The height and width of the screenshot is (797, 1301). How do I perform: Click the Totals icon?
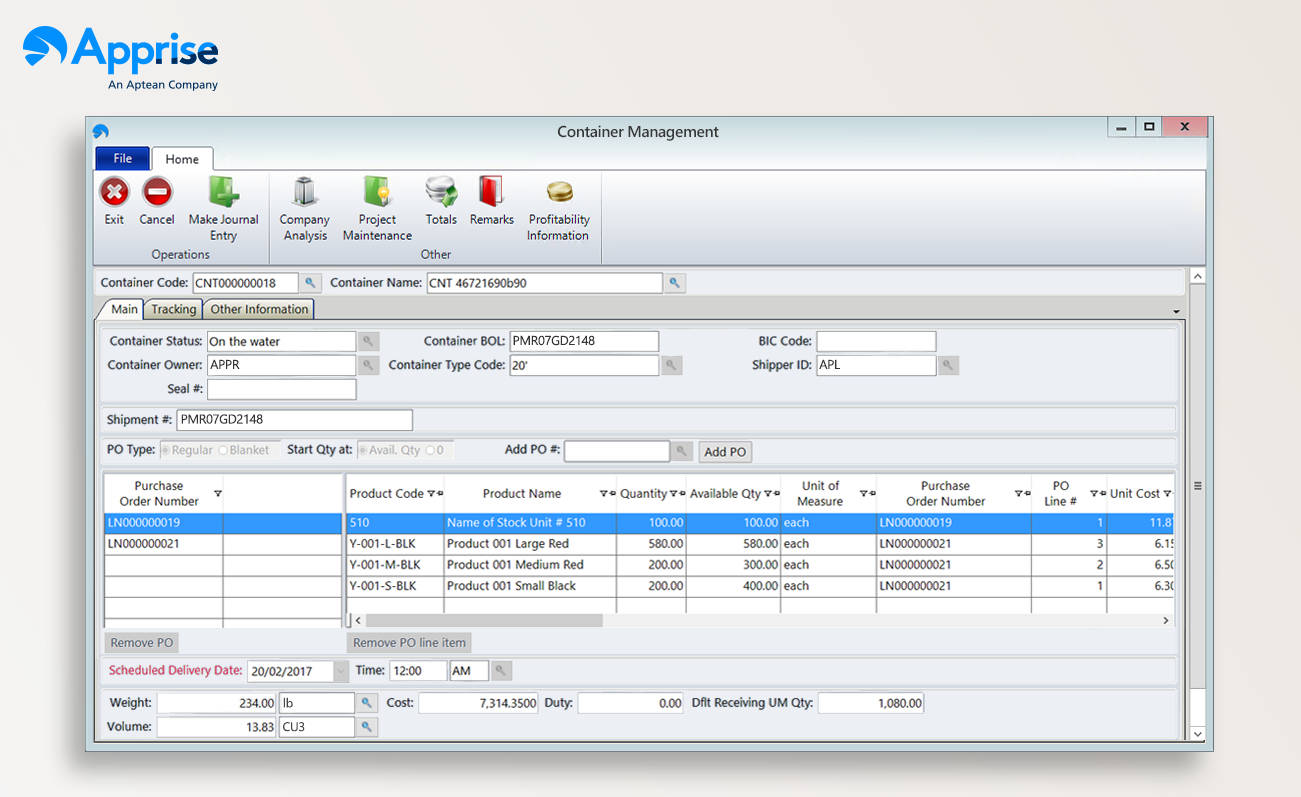[441, 205]
